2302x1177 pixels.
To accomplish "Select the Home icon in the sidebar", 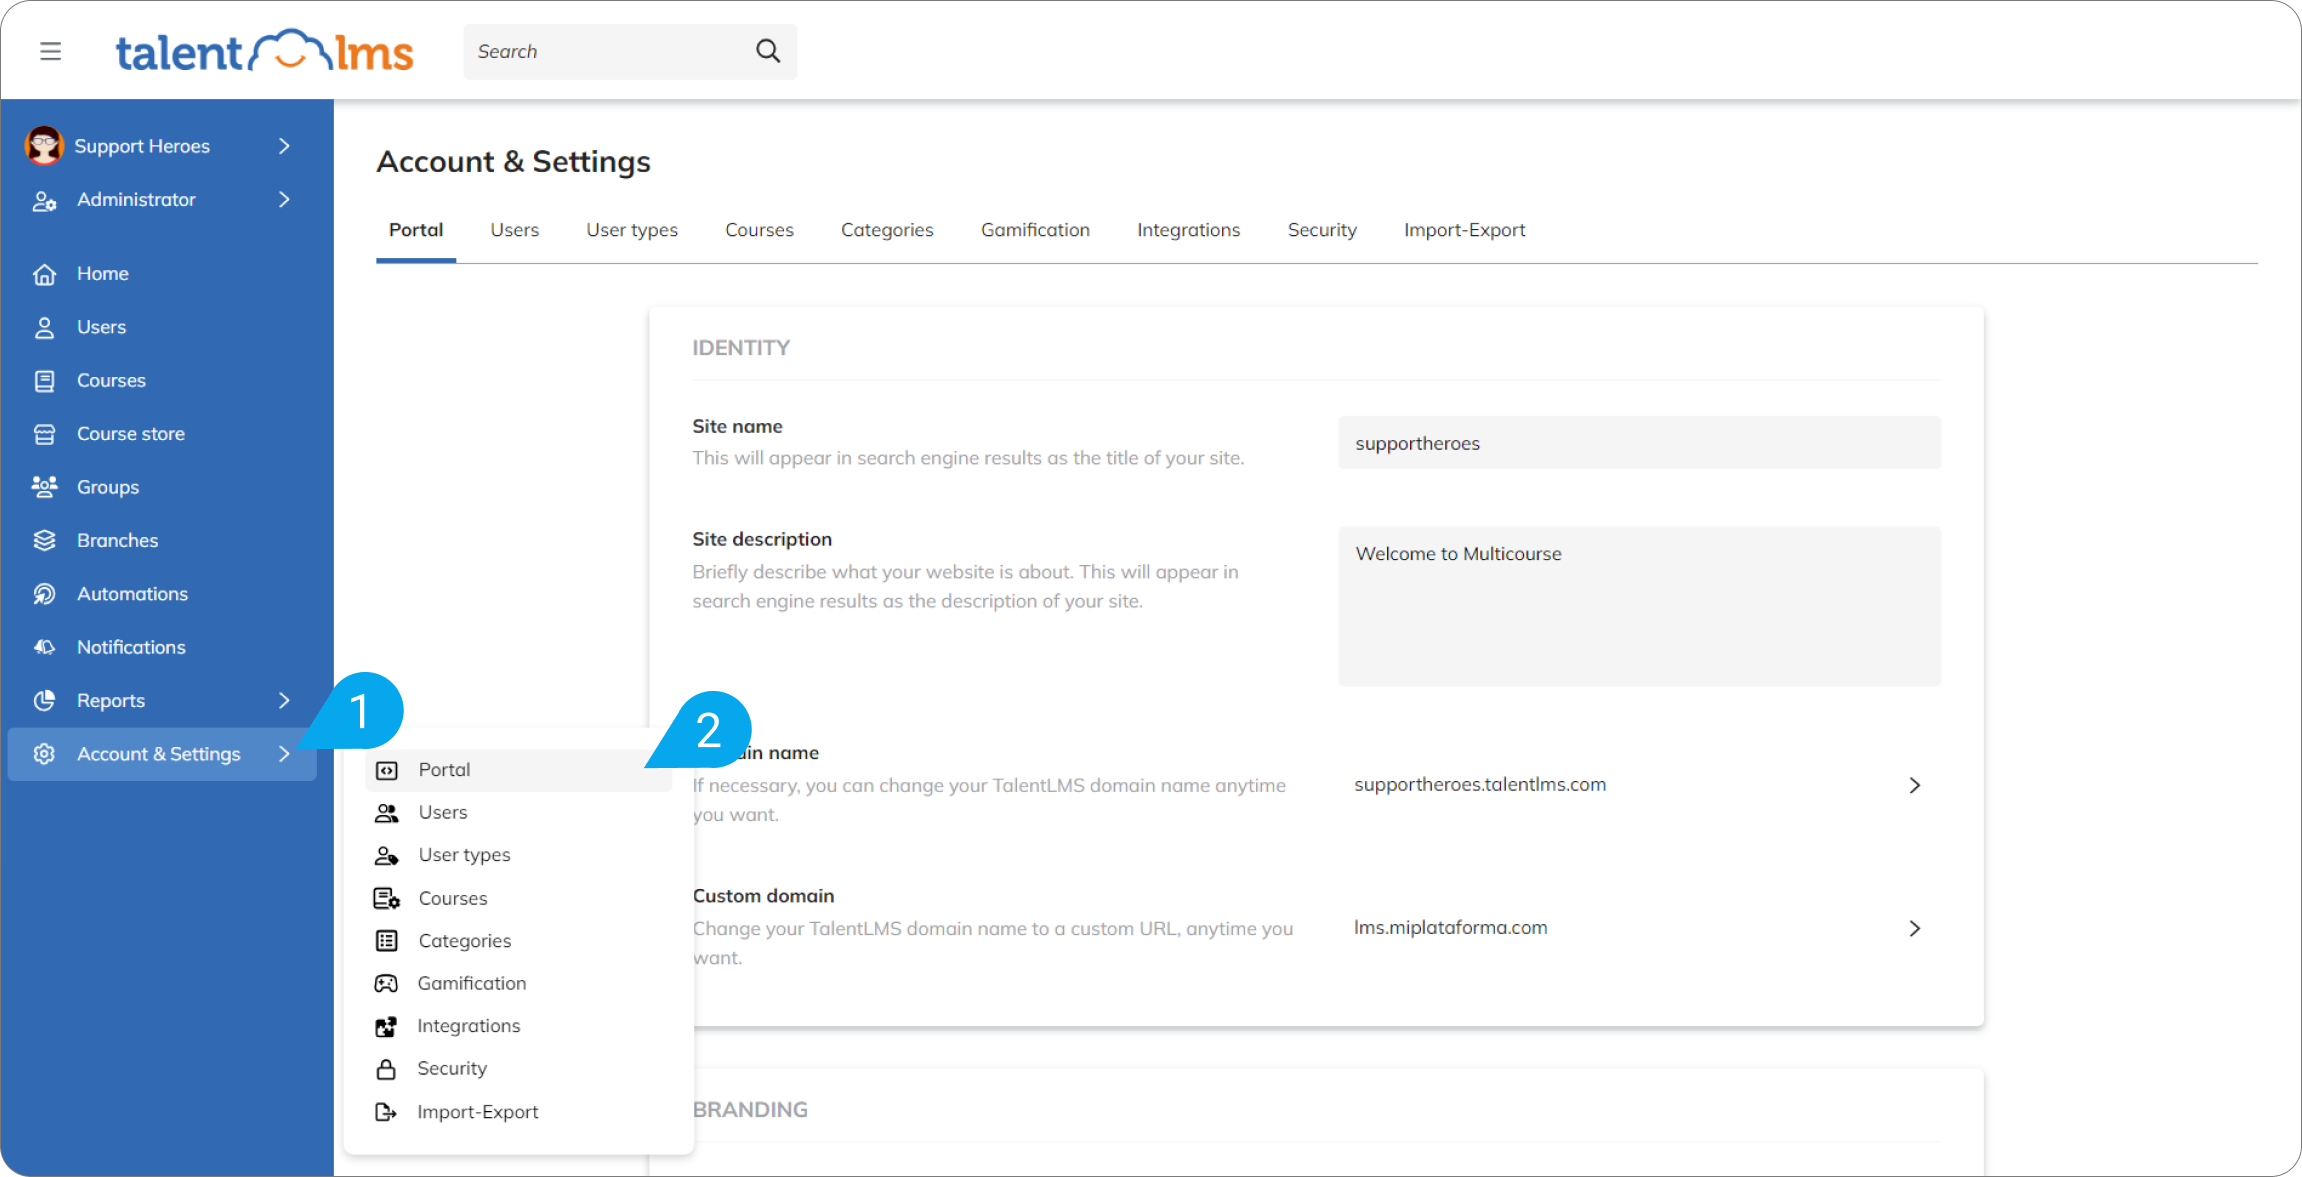I will coord(45,273).
